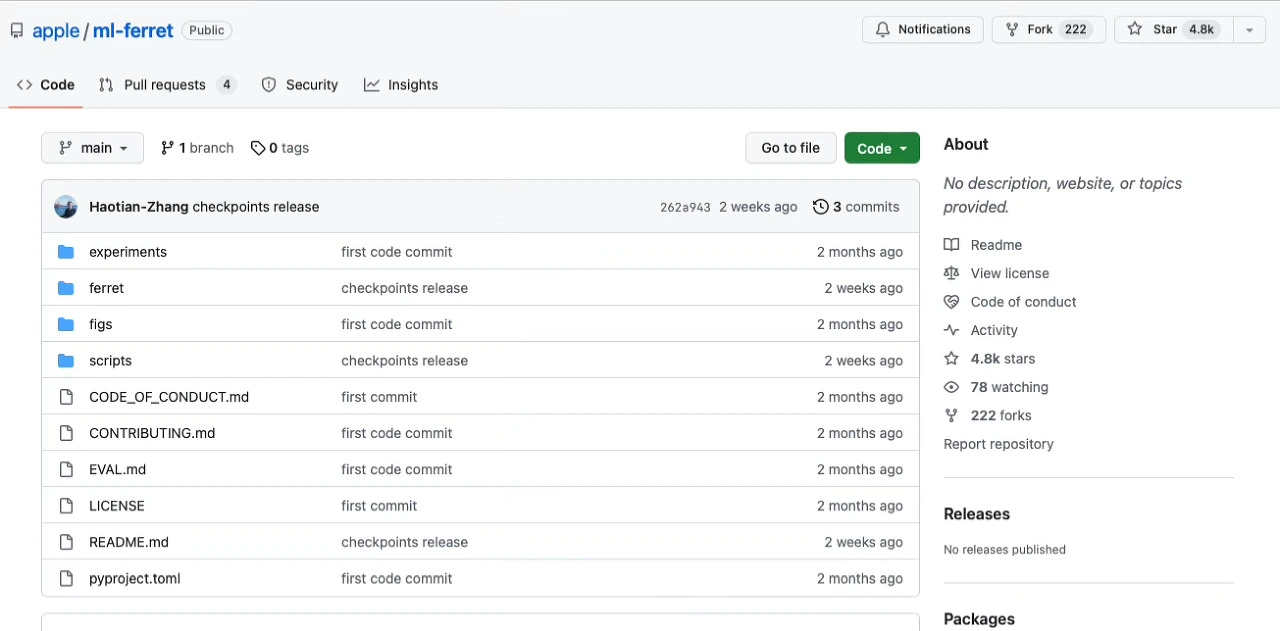Click the heart icon beside Code of conduct

click(952, 302)
